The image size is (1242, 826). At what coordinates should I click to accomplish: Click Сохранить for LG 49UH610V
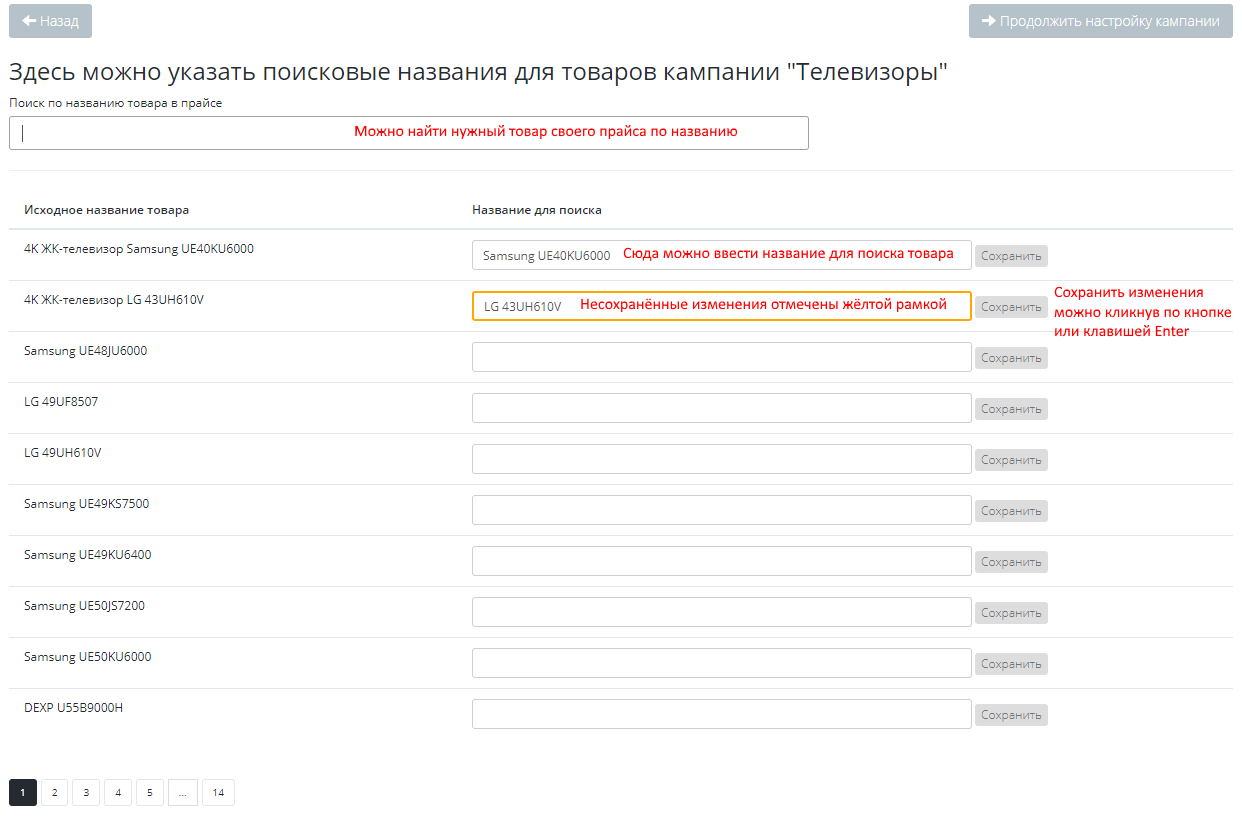(1011, 460)
